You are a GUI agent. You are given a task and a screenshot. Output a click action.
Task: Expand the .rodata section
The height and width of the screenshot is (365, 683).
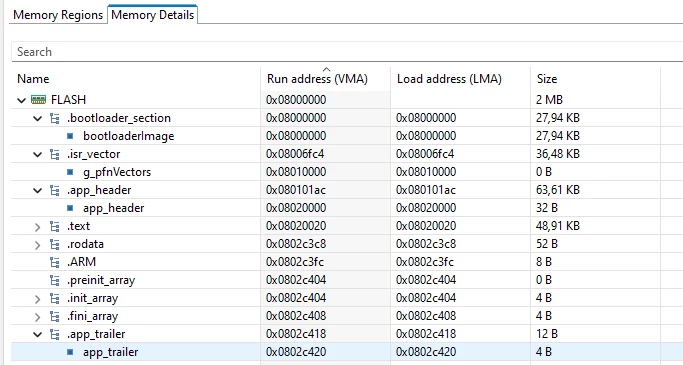37,245
